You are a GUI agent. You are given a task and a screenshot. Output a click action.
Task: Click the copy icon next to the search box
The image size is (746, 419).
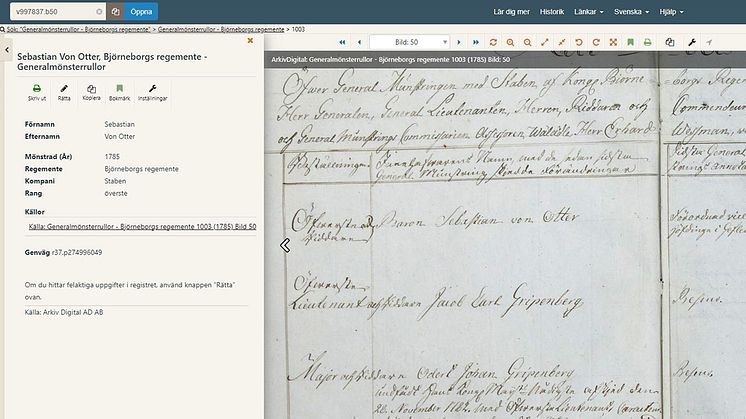pos(116,12)
